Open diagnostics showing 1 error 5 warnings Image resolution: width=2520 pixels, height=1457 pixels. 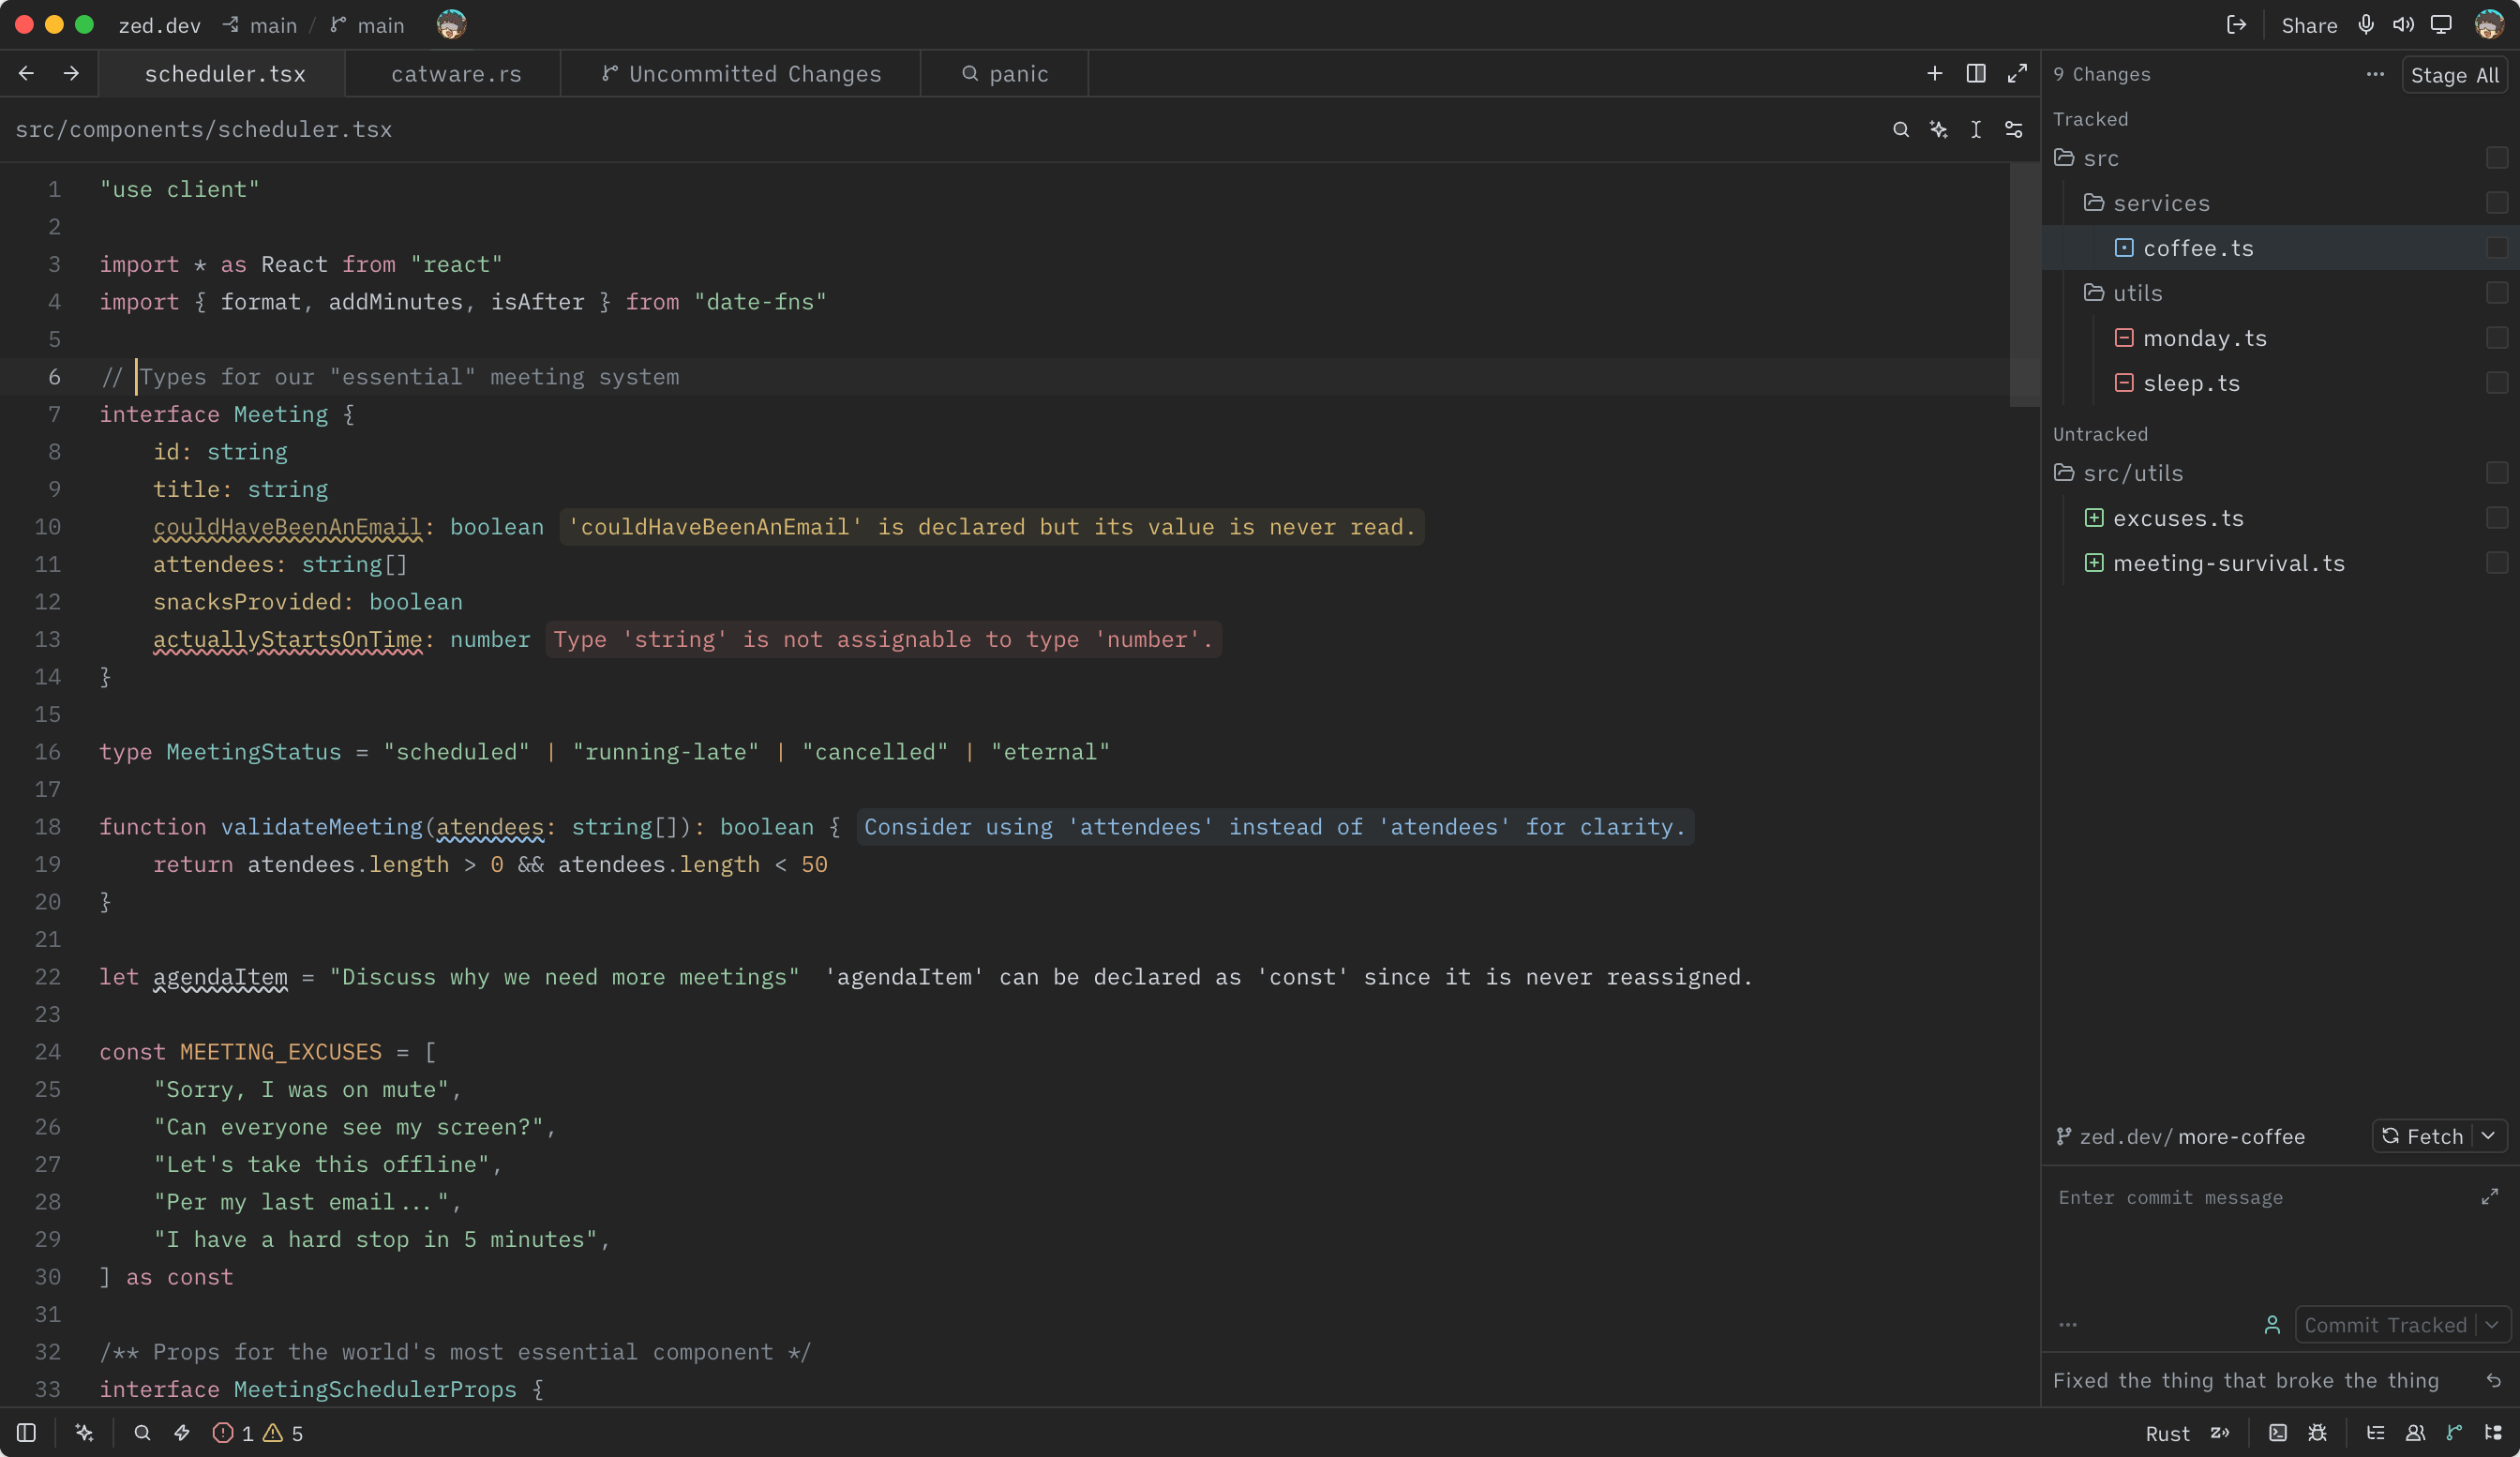[258, 1432]
